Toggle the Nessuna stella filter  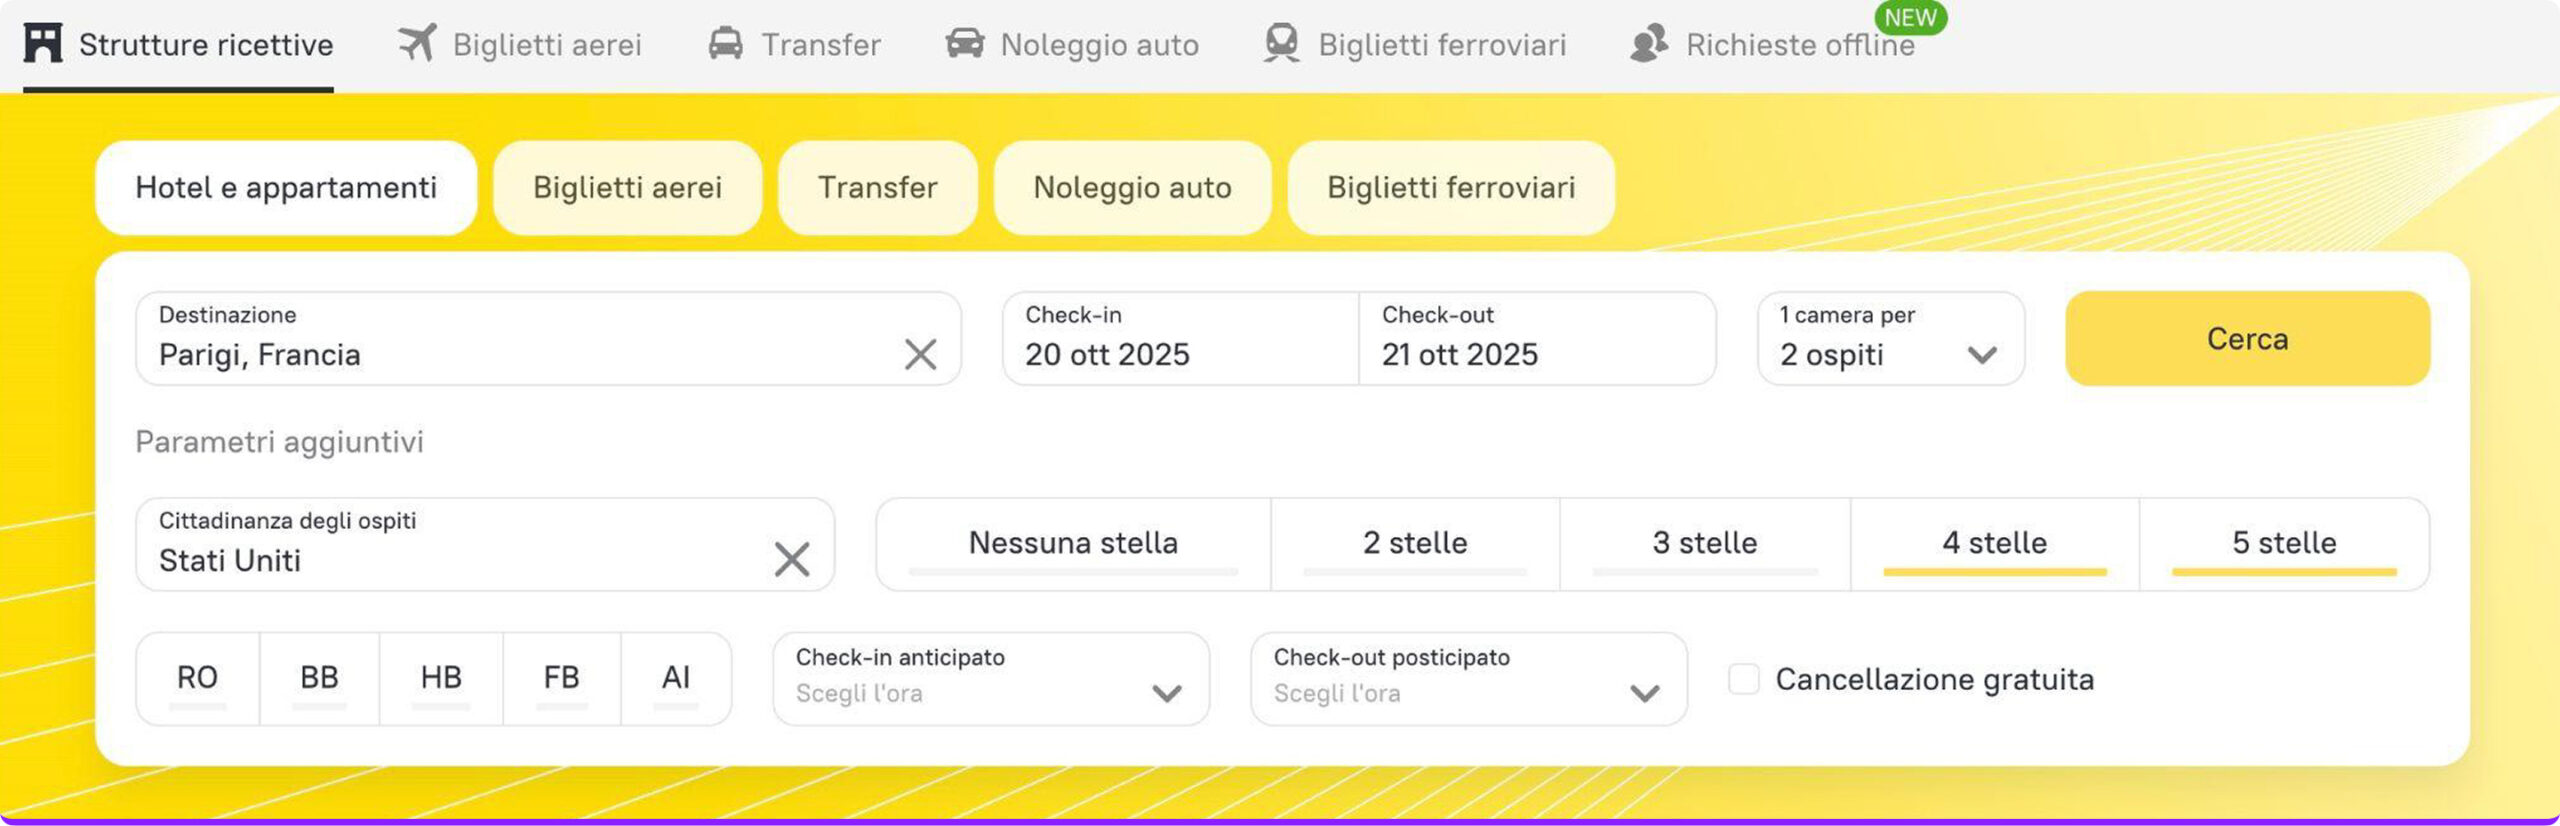[1073, 543]
